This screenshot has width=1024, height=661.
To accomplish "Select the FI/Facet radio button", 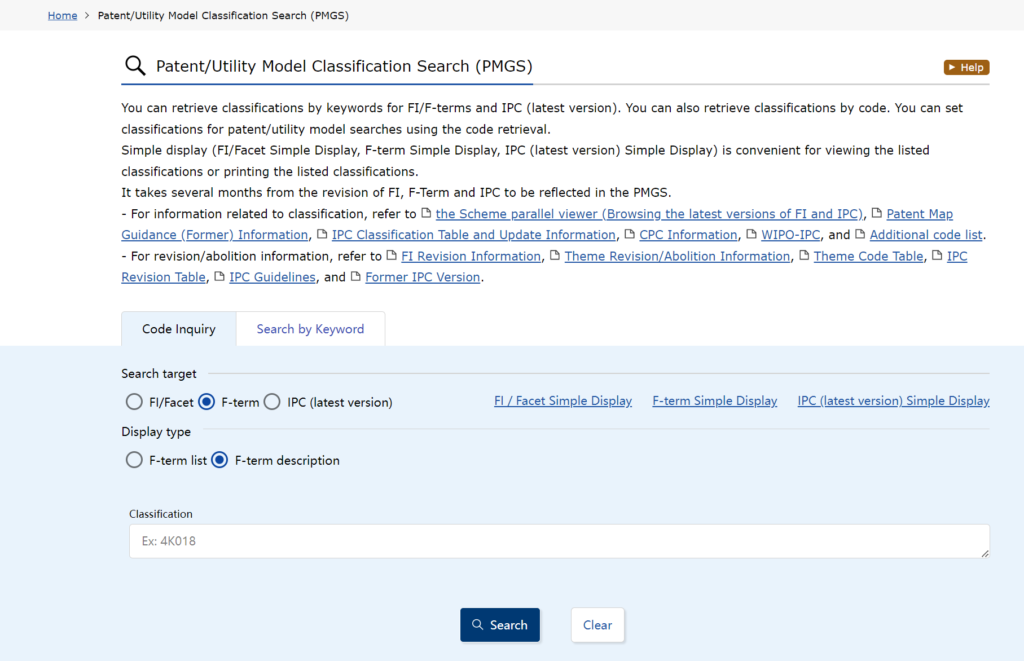I will pos(134,402).
